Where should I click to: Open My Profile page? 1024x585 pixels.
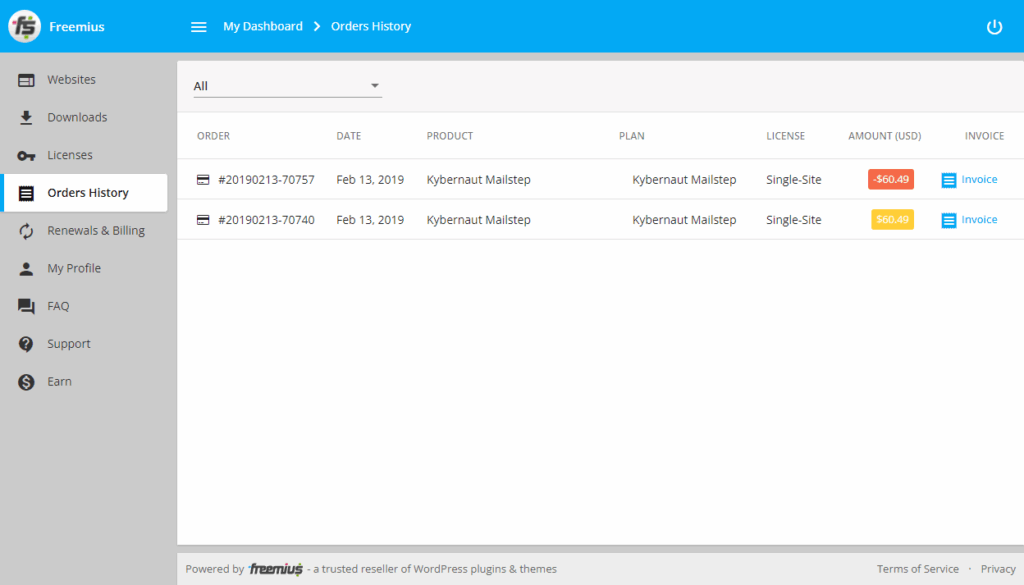click(x=74, y=268)
